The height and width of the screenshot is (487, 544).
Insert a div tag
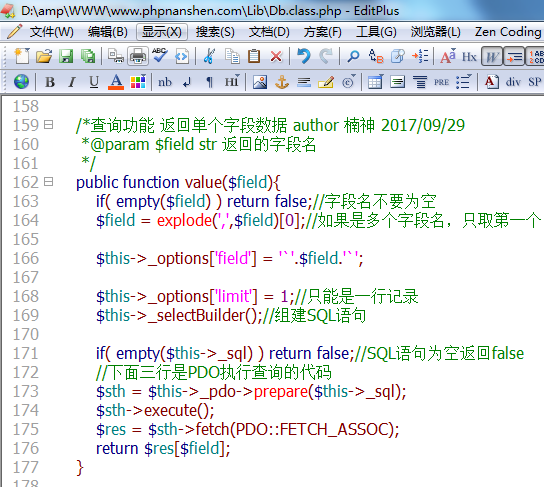point(513,82)
